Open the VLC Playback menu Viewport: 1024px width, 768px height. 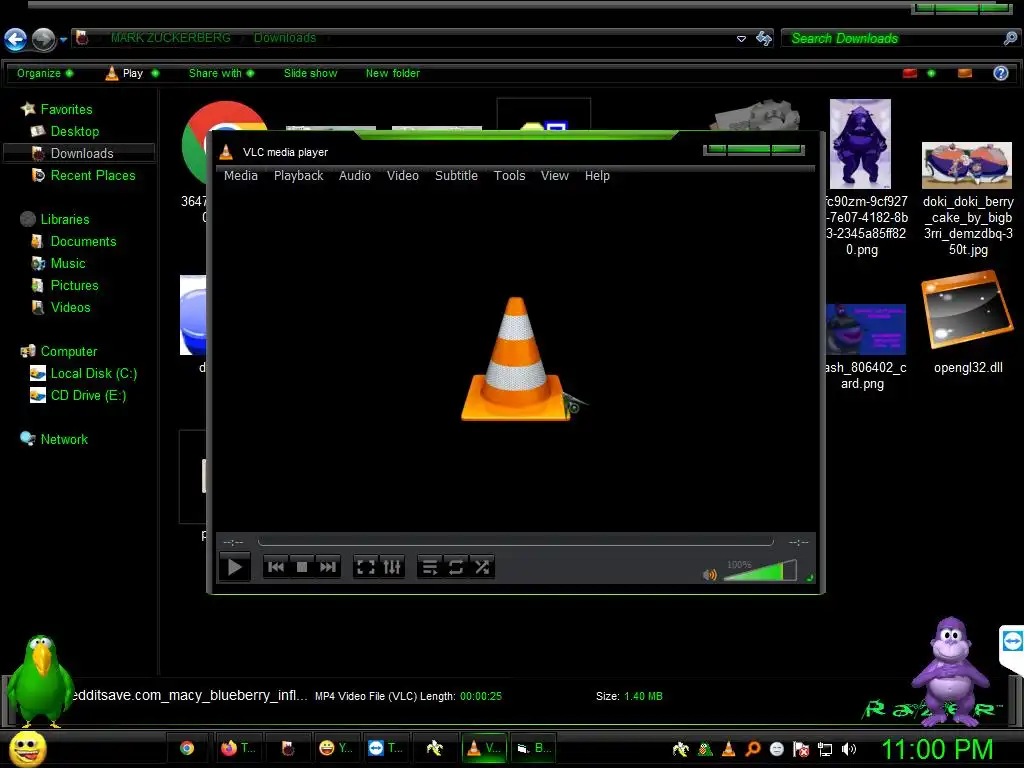click(x=298, y=176)
